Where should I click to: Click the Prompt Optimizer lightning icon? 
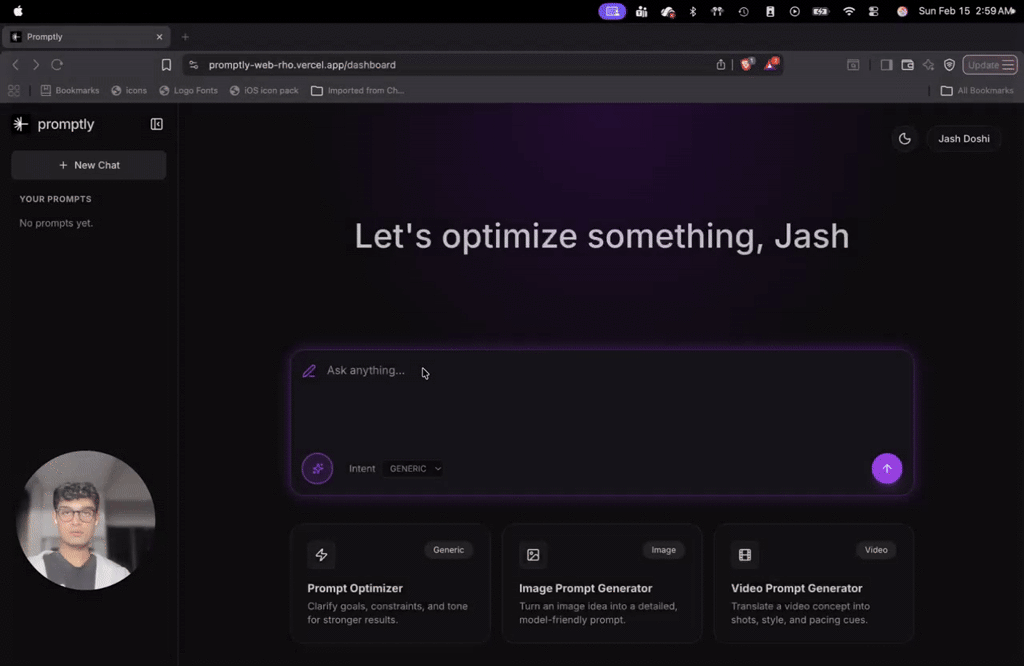coord(321,555)
